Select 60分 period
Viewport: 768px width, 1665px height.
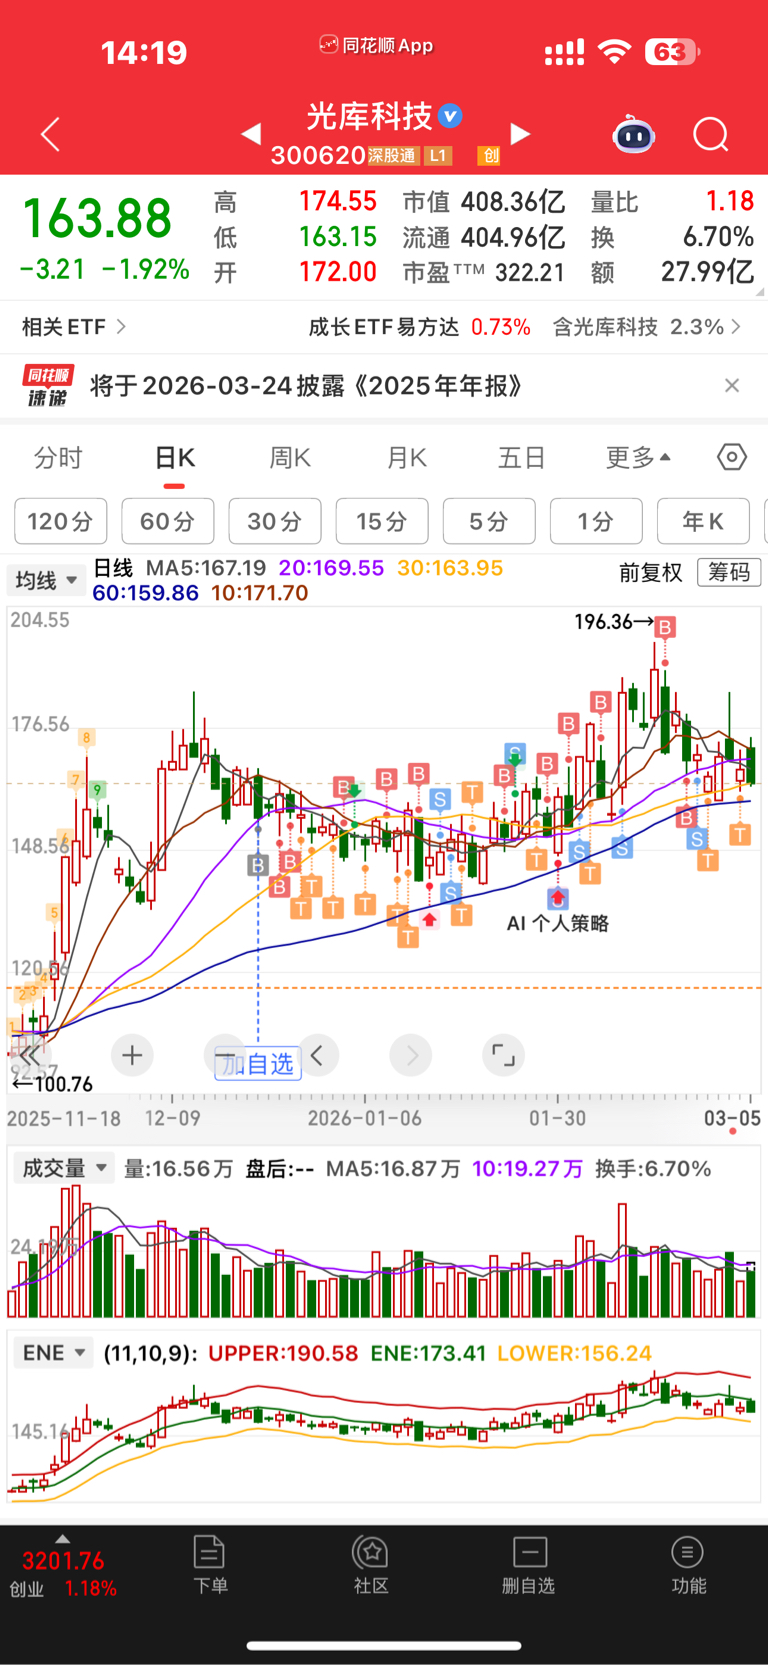[x=167, y=521]
